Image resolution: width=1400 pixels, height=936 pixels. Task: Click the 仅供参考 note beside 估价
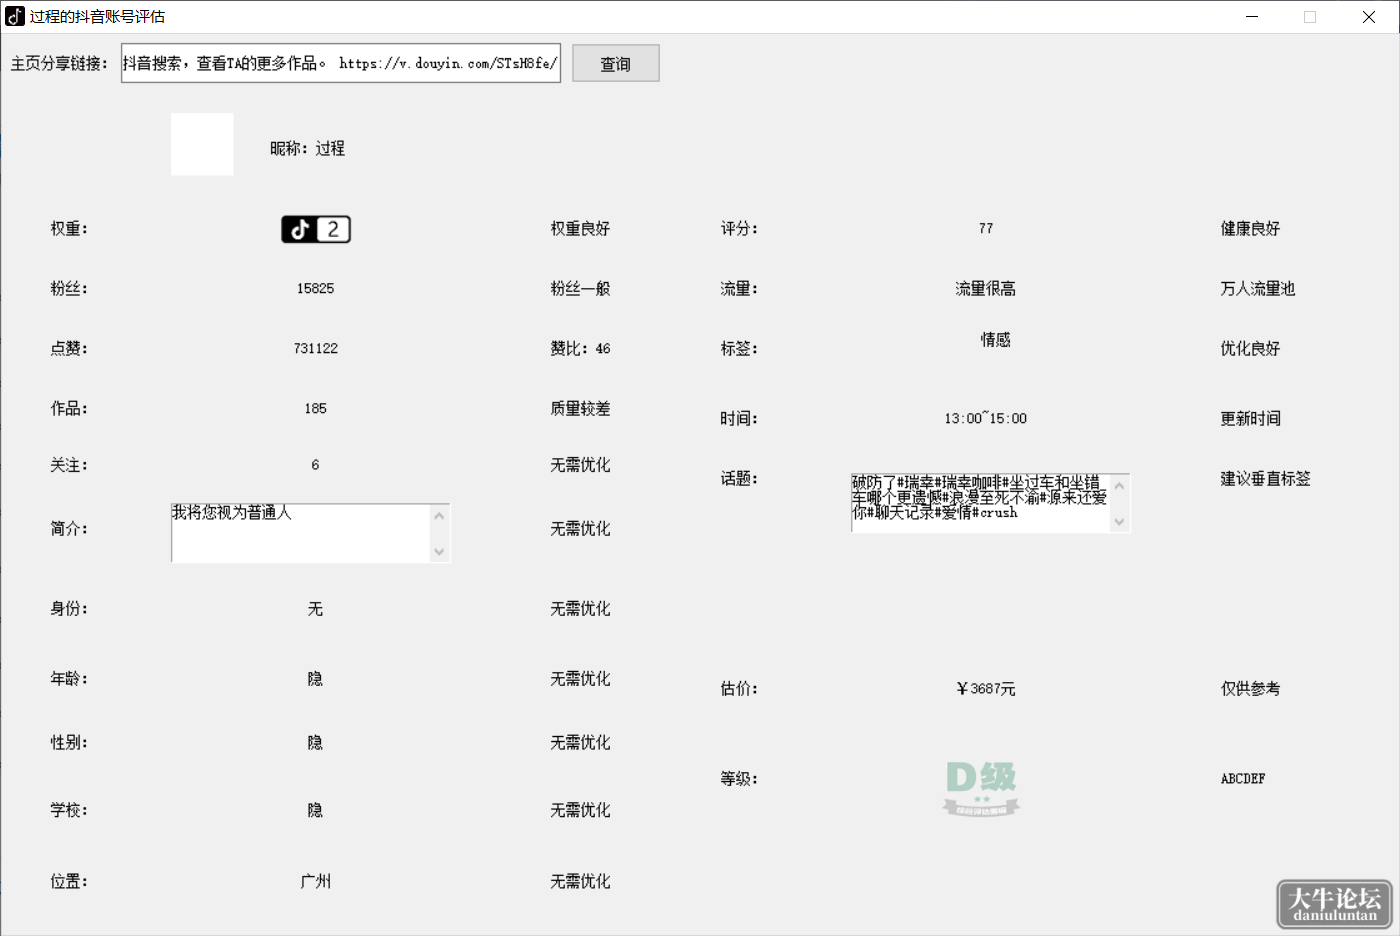point(1251,689)
